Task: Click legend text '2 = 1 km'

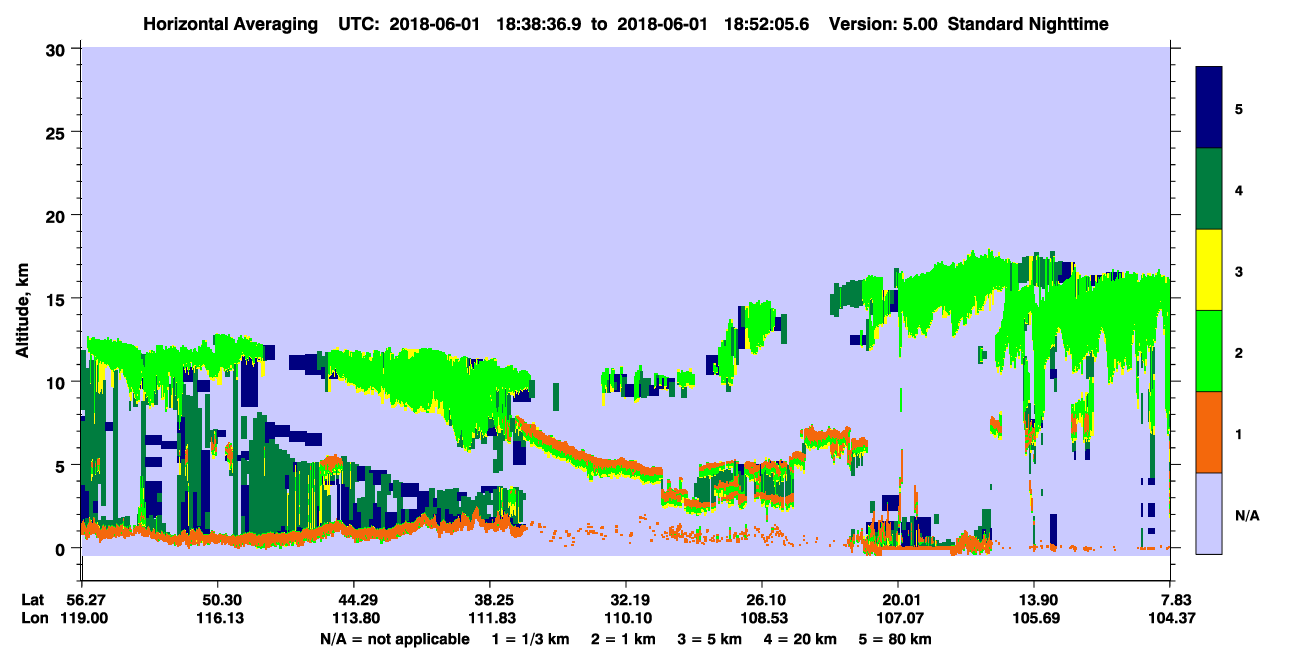Action: (624, 639)
